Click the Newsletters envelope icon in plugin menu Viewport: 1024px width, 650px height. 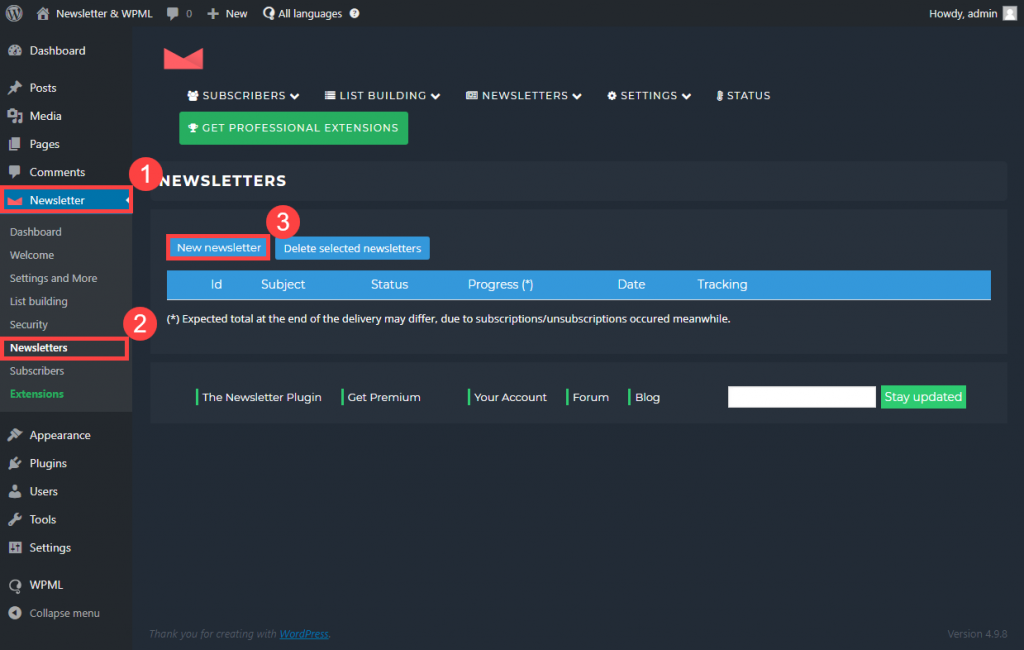(472, 95)
